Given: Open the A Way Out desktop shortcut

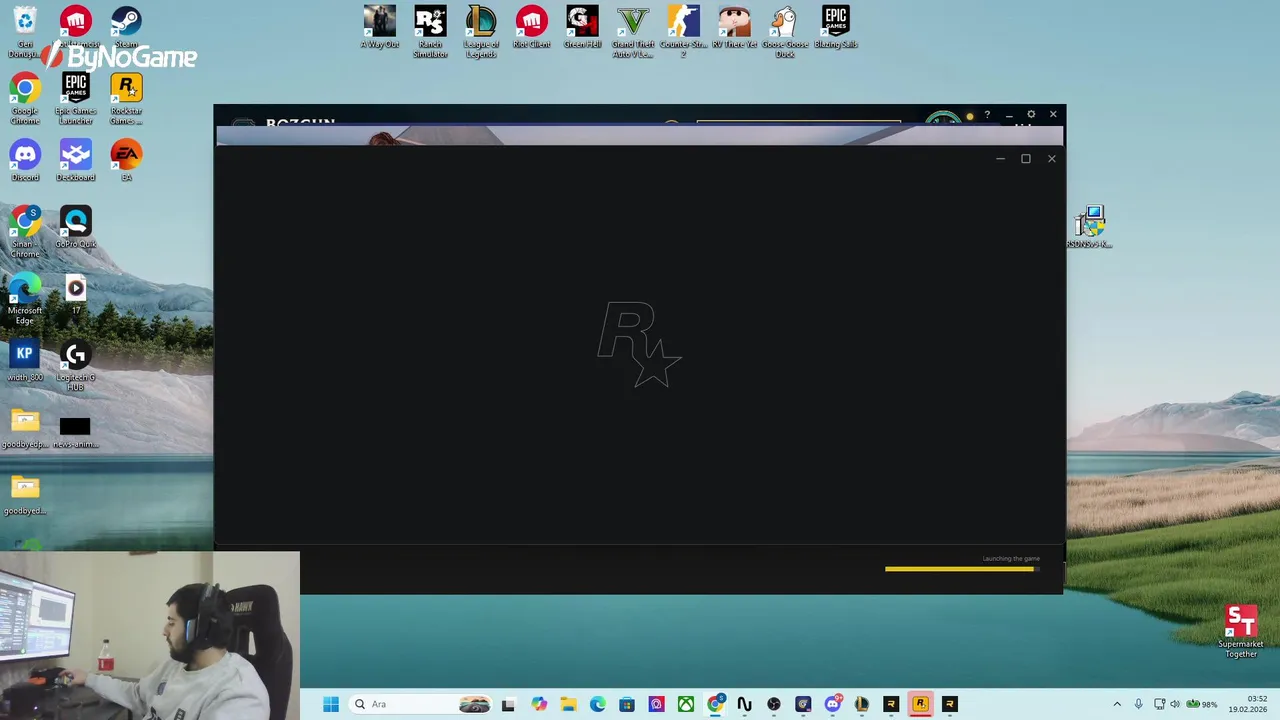Looking at the screenshot, I should (380, 27).
